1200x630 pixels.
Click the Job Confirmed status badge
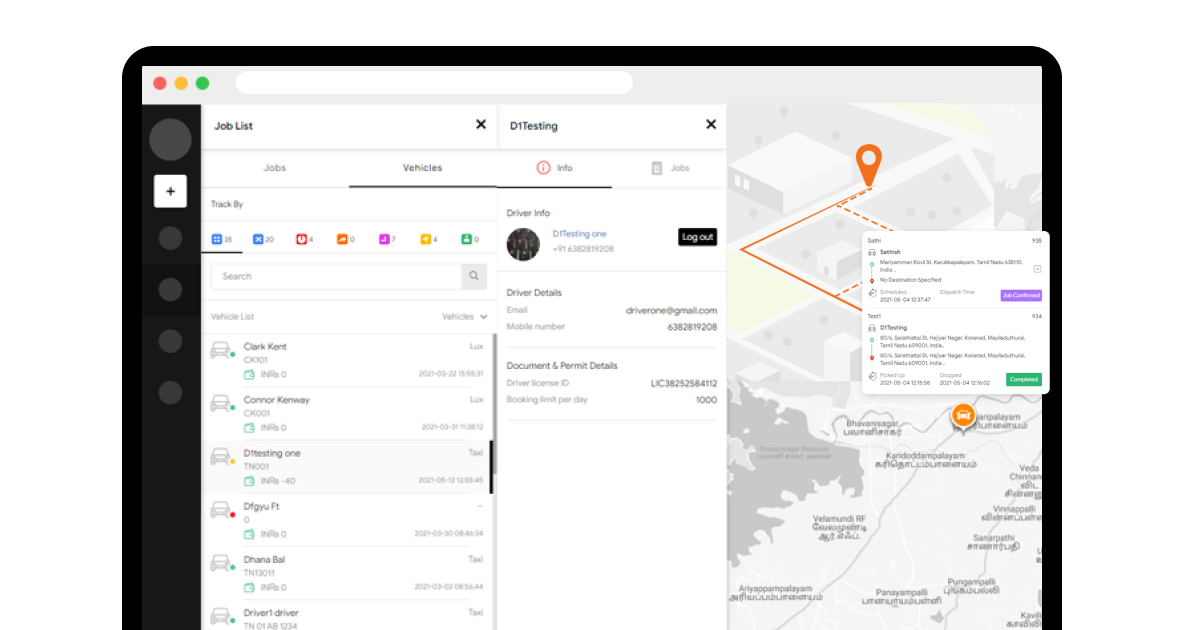pyautogui.click(x=1021, y=296)
